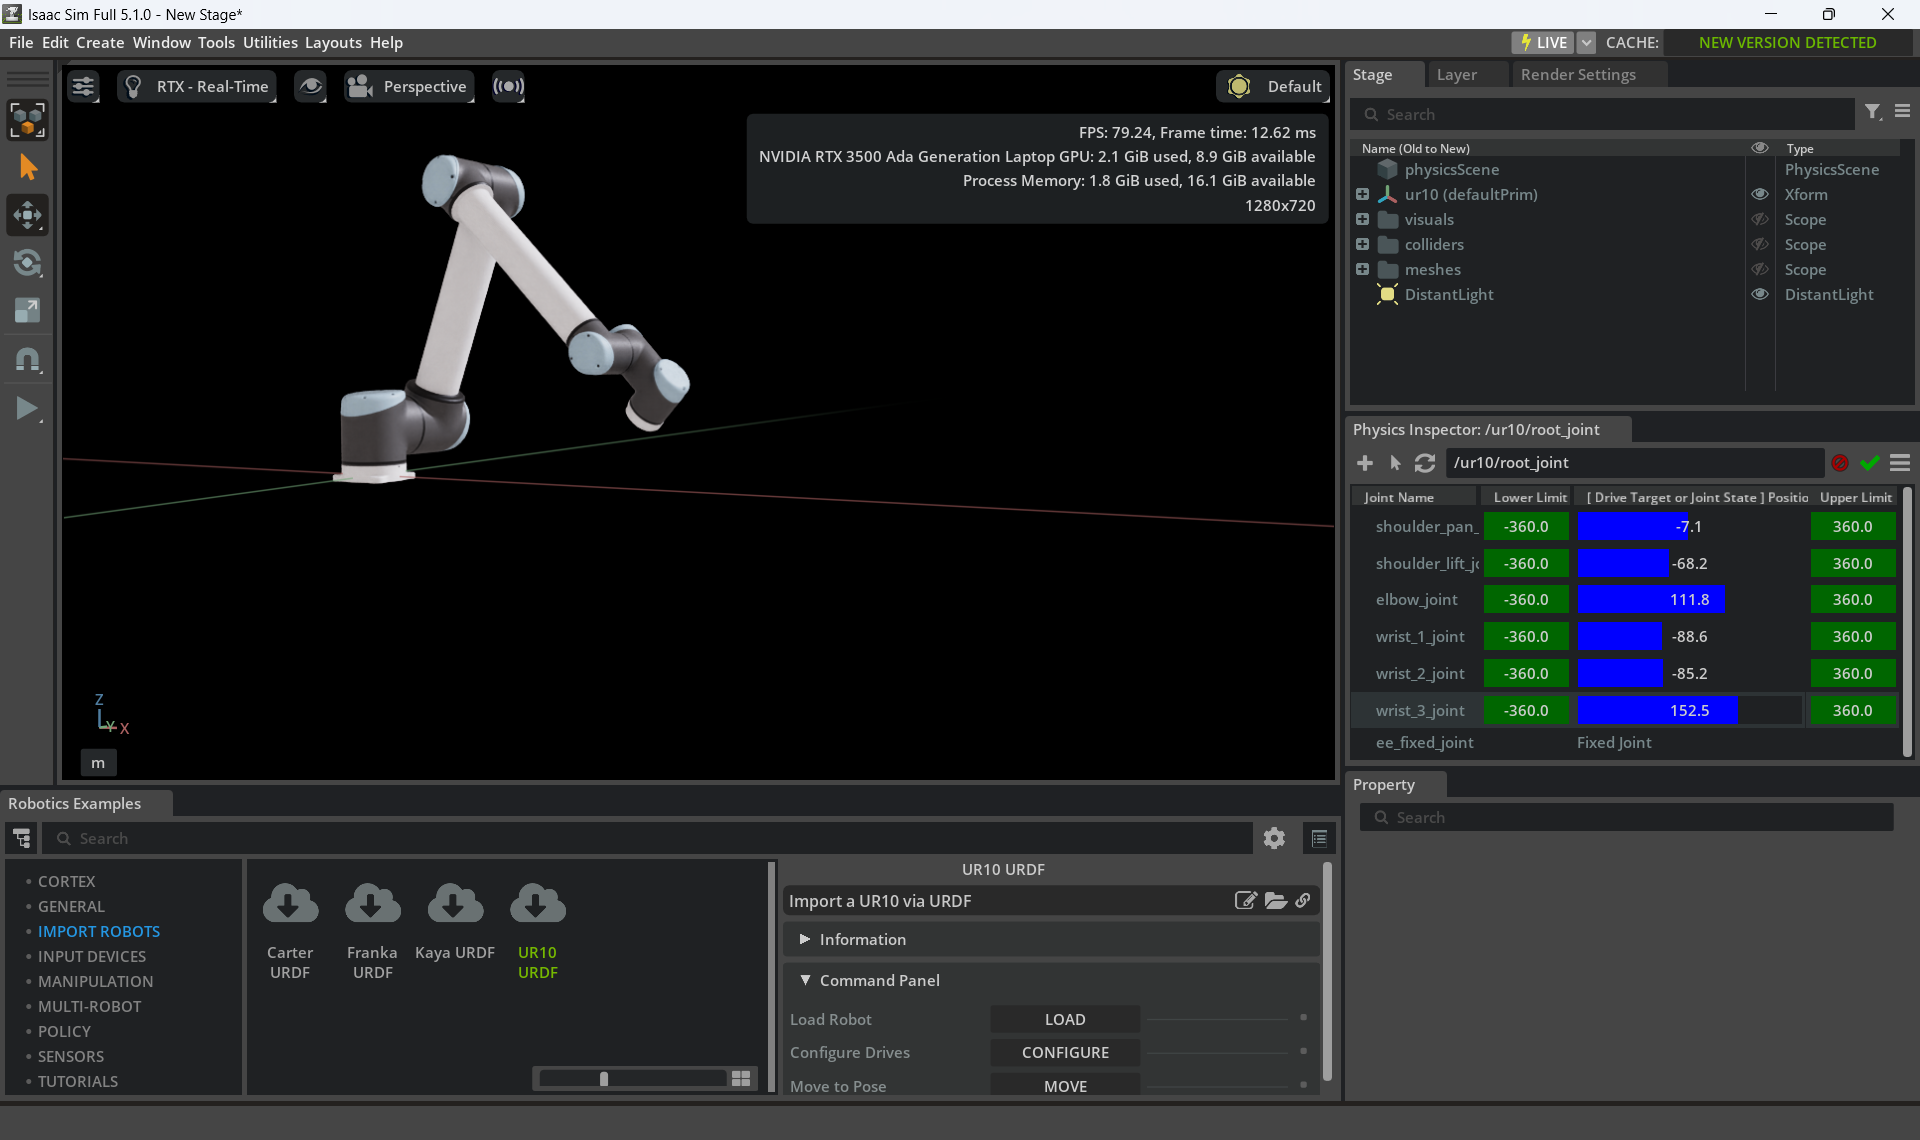Viewport: 1920px width, 1140px height.
Task: Open the Robotics Examples gear settings
Action: pos(1274,838)
